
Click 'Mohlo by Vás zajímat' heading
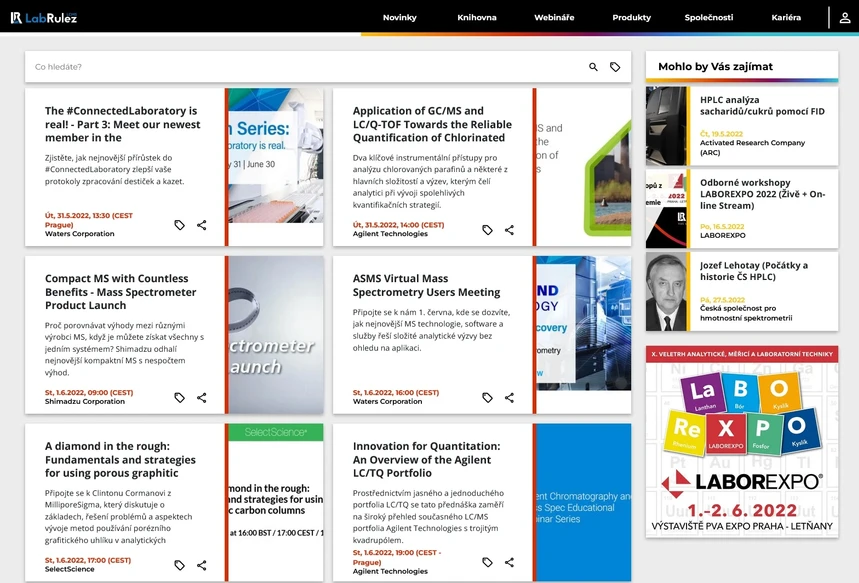(715, 66)
